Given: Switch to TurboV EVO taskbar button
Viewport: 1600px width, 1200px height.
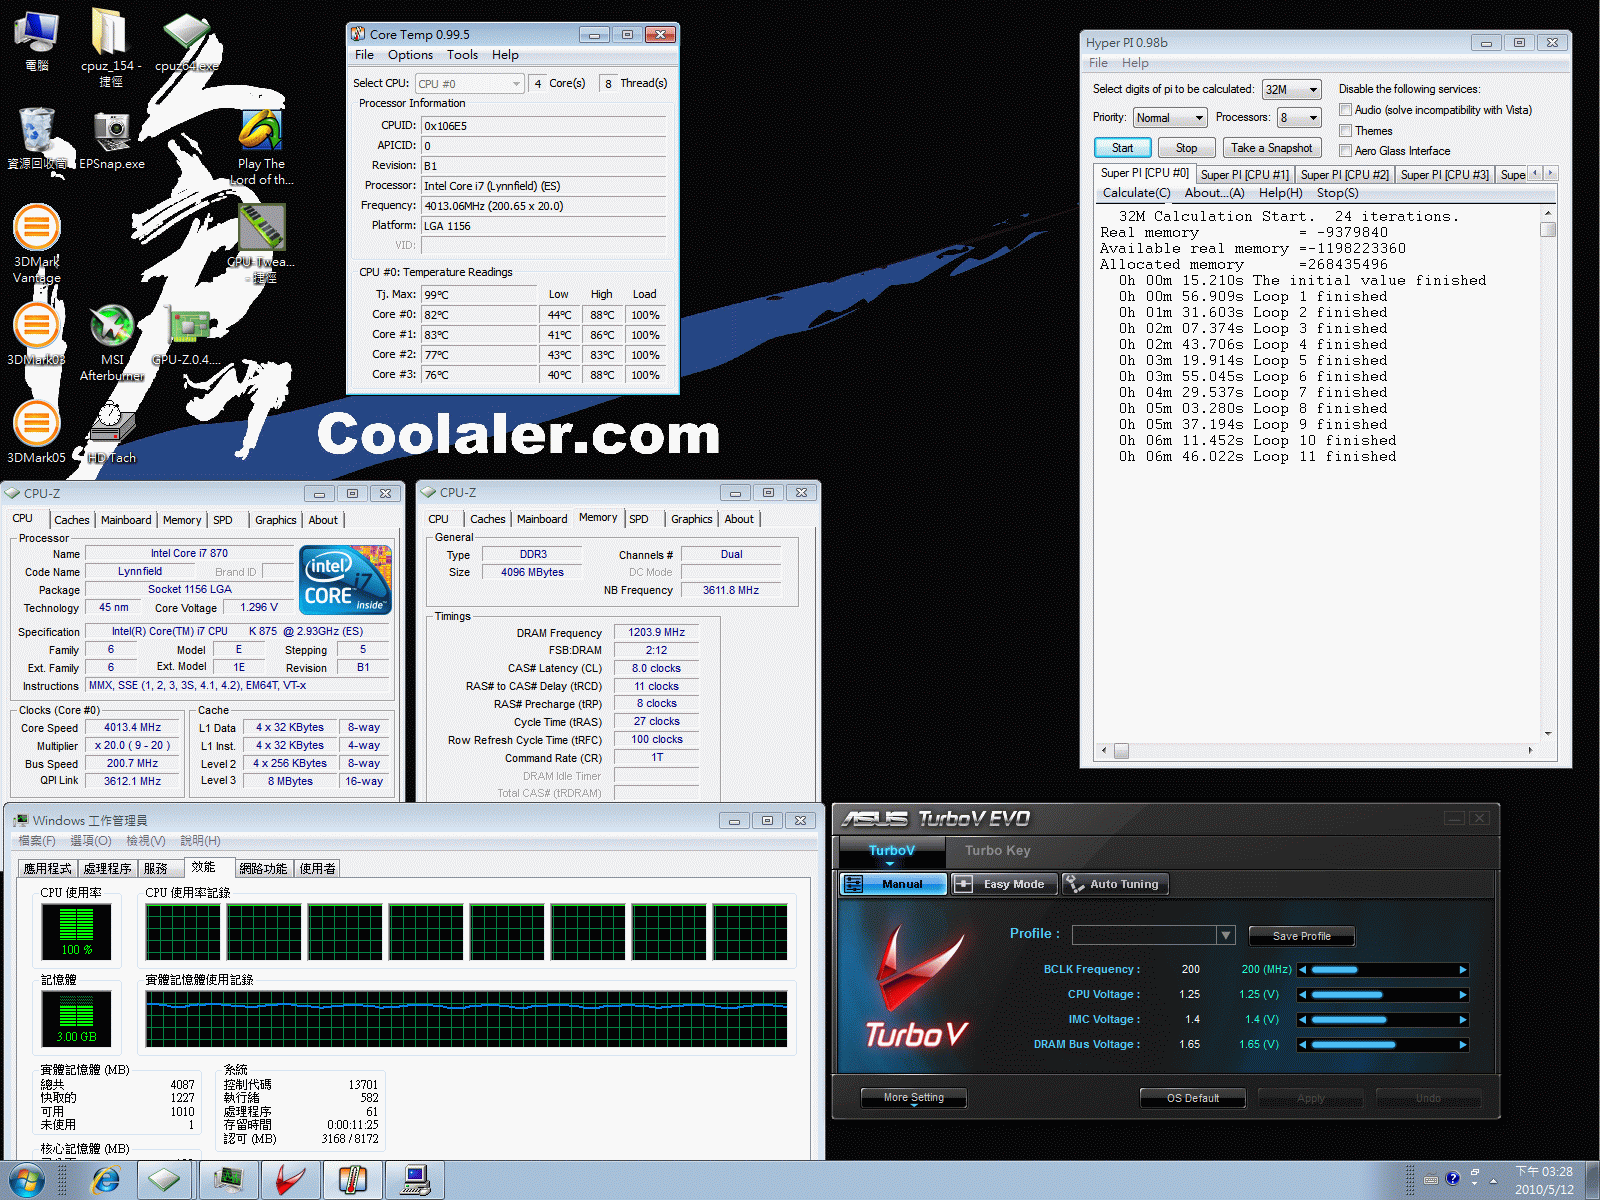Looking at the screenshot, I should [291, 1181].
